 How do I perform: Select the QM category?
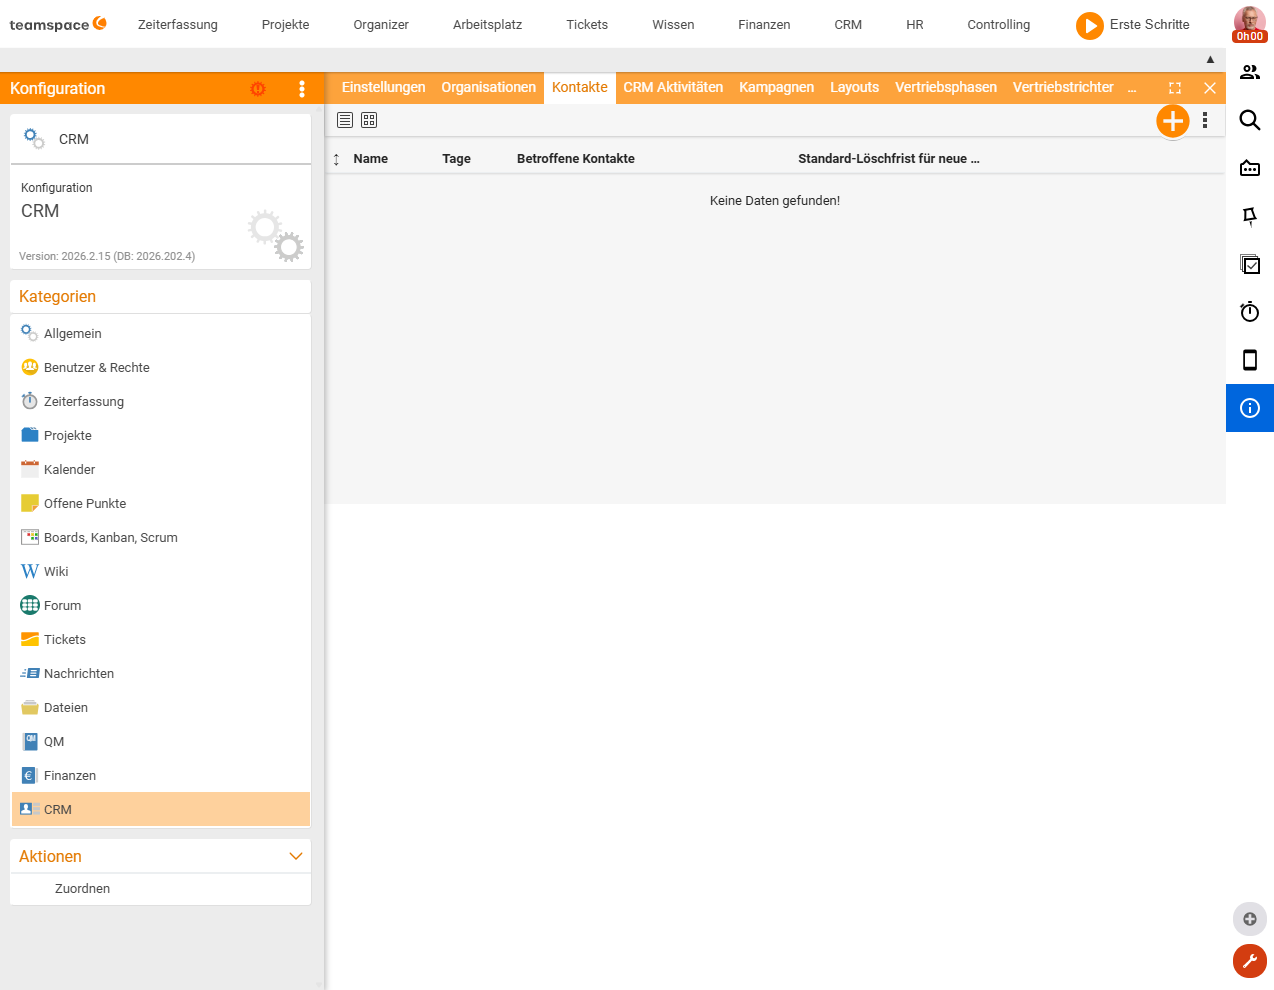point(161,742)
